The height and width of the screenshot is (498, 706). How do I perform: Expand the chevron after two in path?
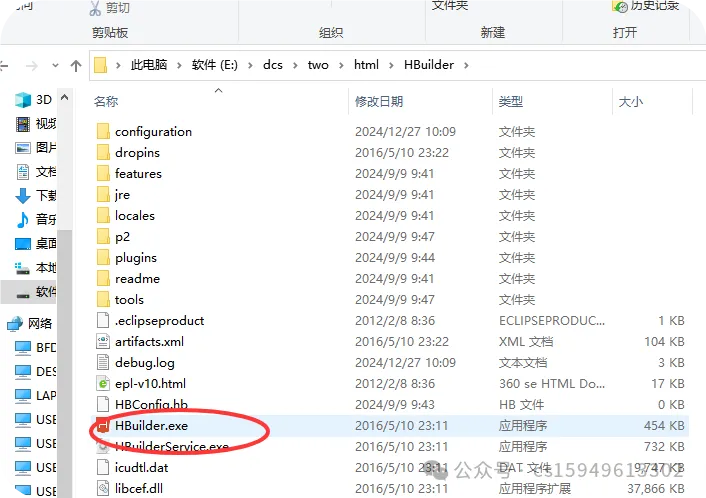click(341, 65)
